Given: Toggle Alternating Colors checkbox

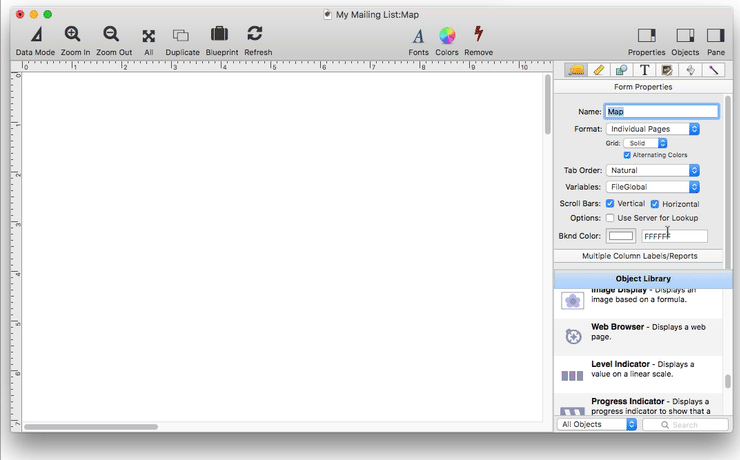Looking at the screenshot, I should [x=627, y=155].
